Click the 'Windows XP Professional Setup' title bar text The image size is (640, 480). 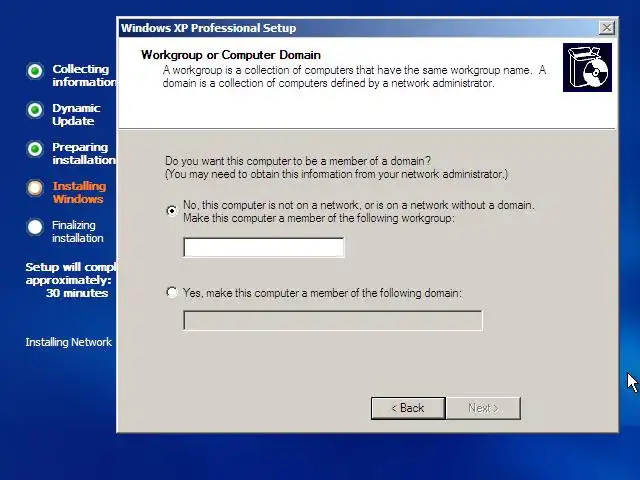[x=208, y=28]
